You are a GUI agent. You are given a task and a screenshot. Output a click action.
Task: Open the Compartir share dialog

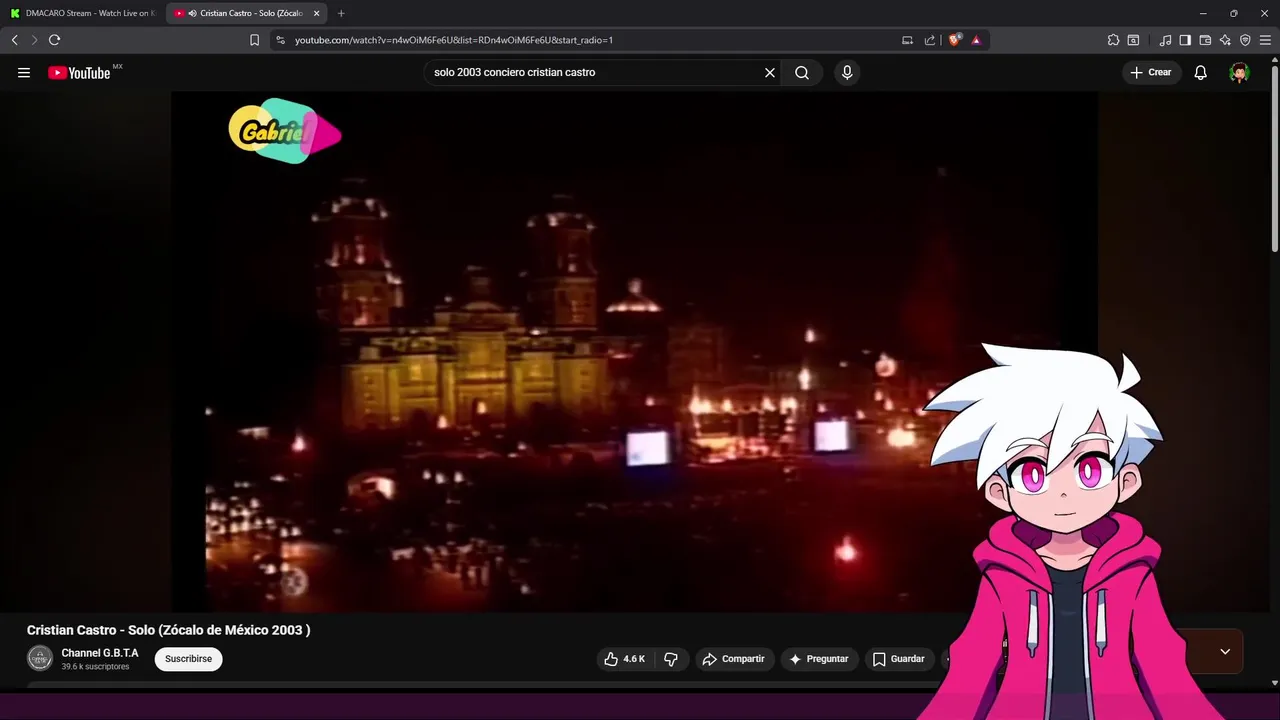click(734, 659)
